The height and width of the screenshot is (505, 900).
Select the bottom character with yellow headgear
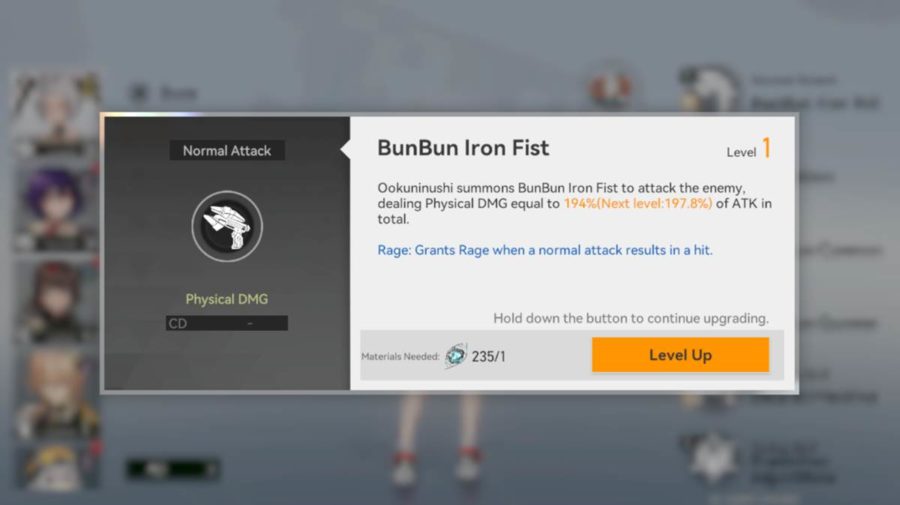pyautogui.click(x=56, y=468)
